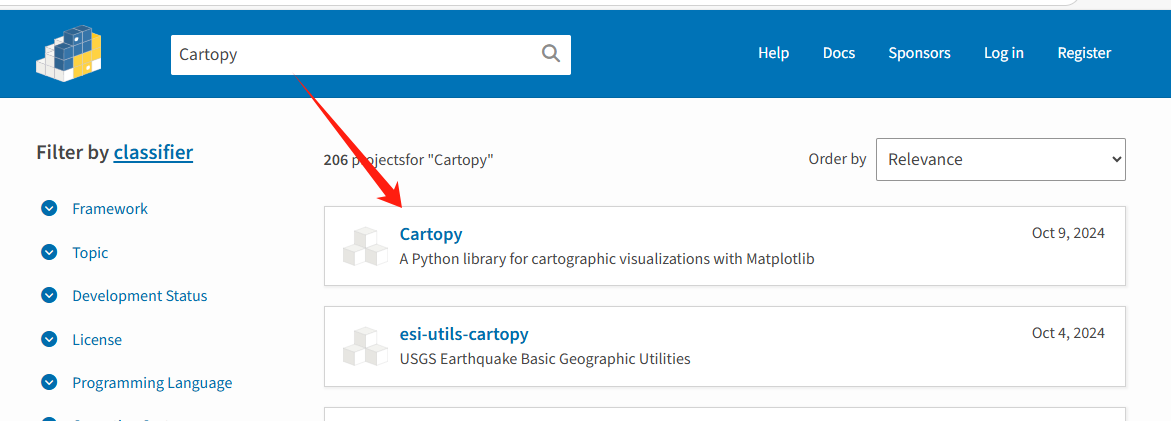Click the USGS Earthquake Basic Geographic Utilities text
This screenshot has width=1171, height=421.
(545, 359)
